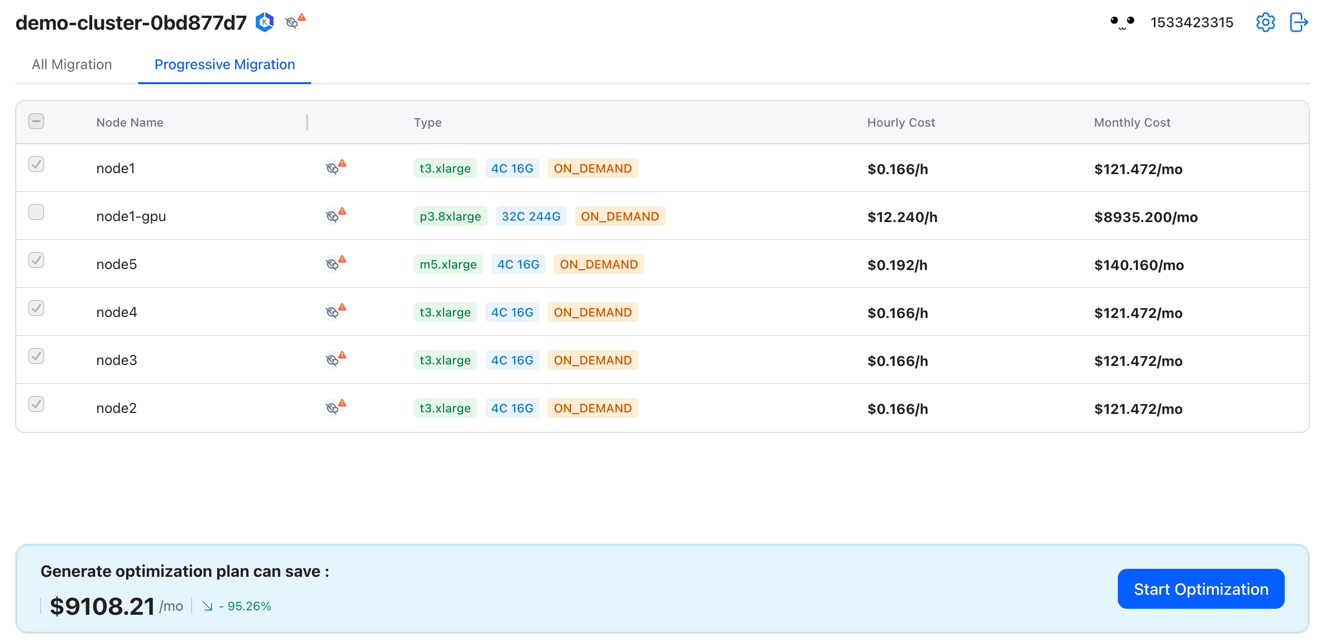Switch to the All Migration tab

coord(72,64)
